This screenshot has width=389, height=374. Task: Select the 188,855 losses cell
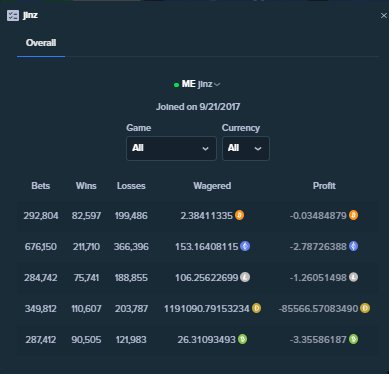[x=131, y=278]
